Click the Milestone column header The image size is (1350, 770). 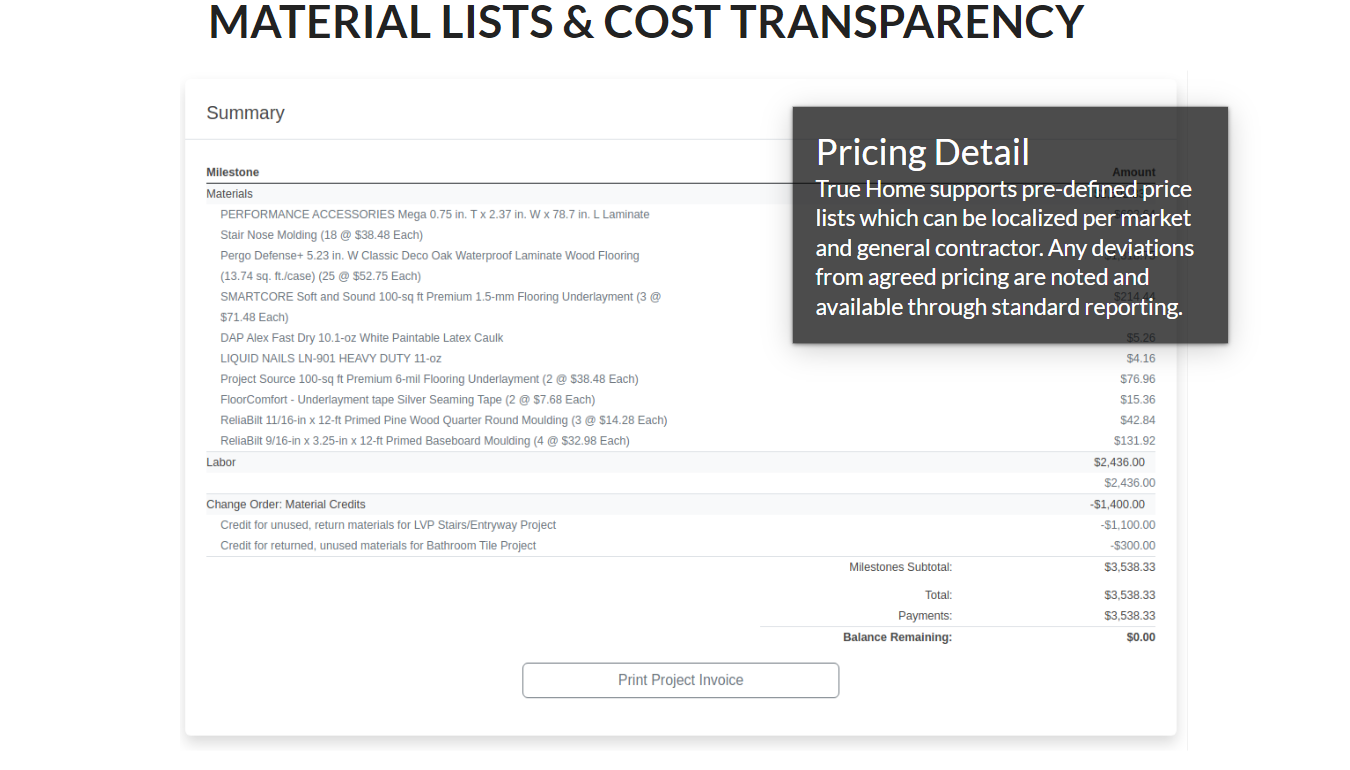pyautogui.click(x=232, y=172)
